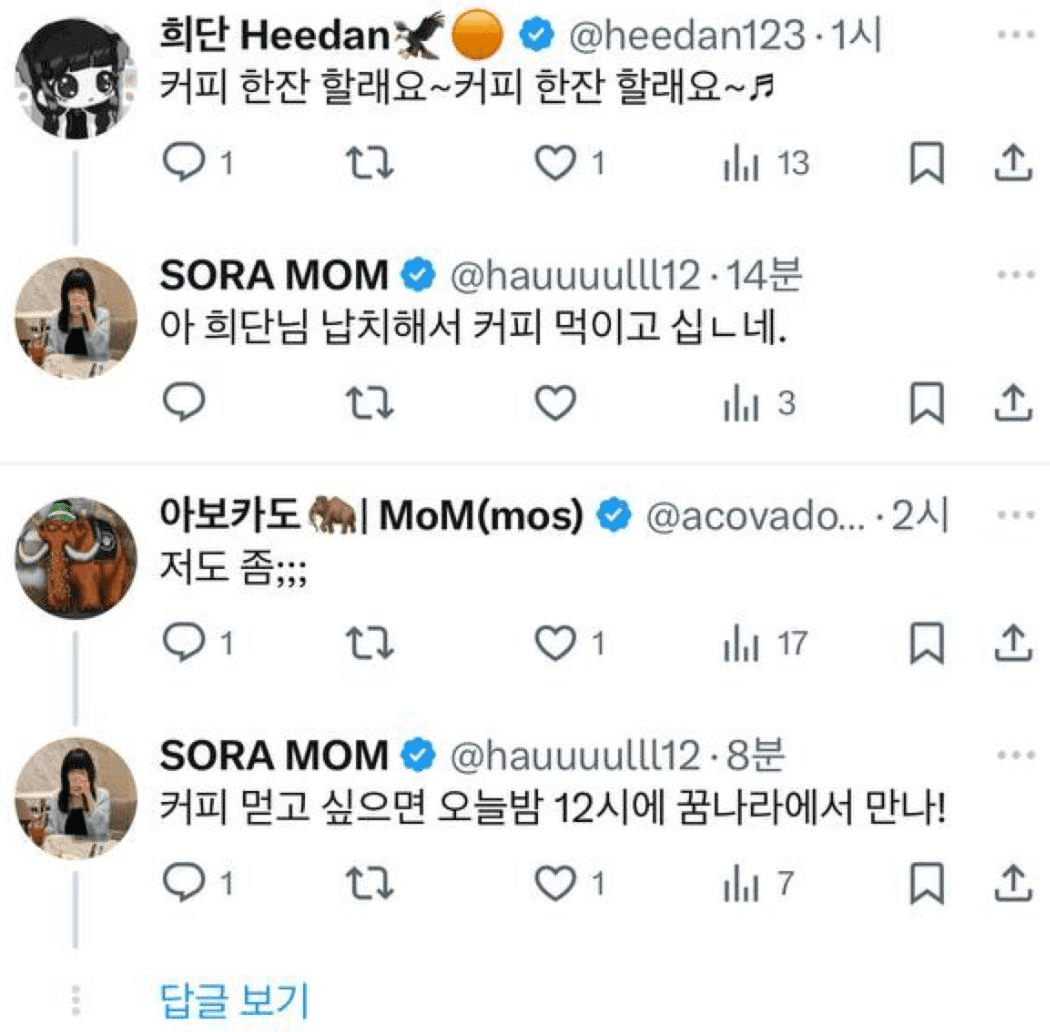
Task: Bookmark Heedan's coffee tweet
Action: (927, 164)
